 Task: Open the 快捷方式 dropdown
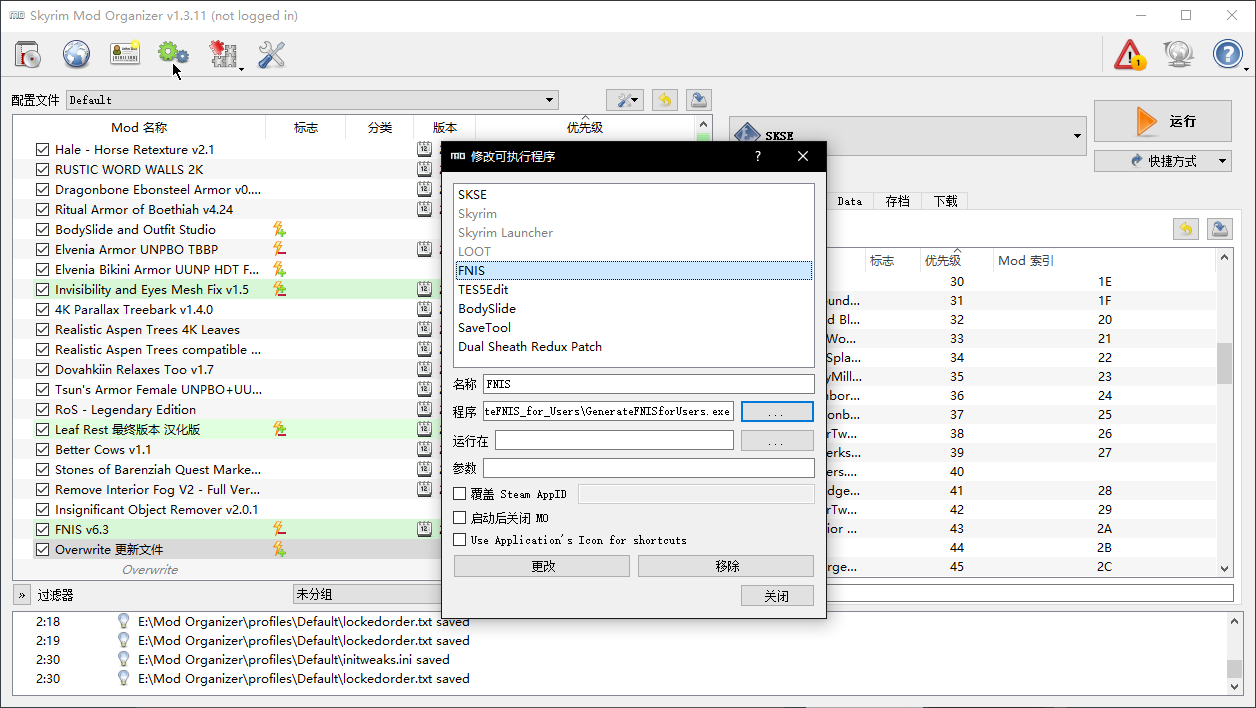pos(1162,161)
